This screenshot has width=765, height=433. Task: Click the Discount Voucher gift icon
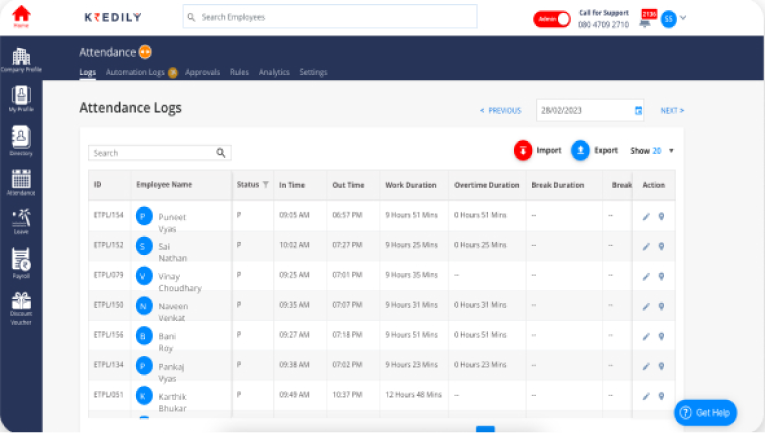tap(20, 301)
